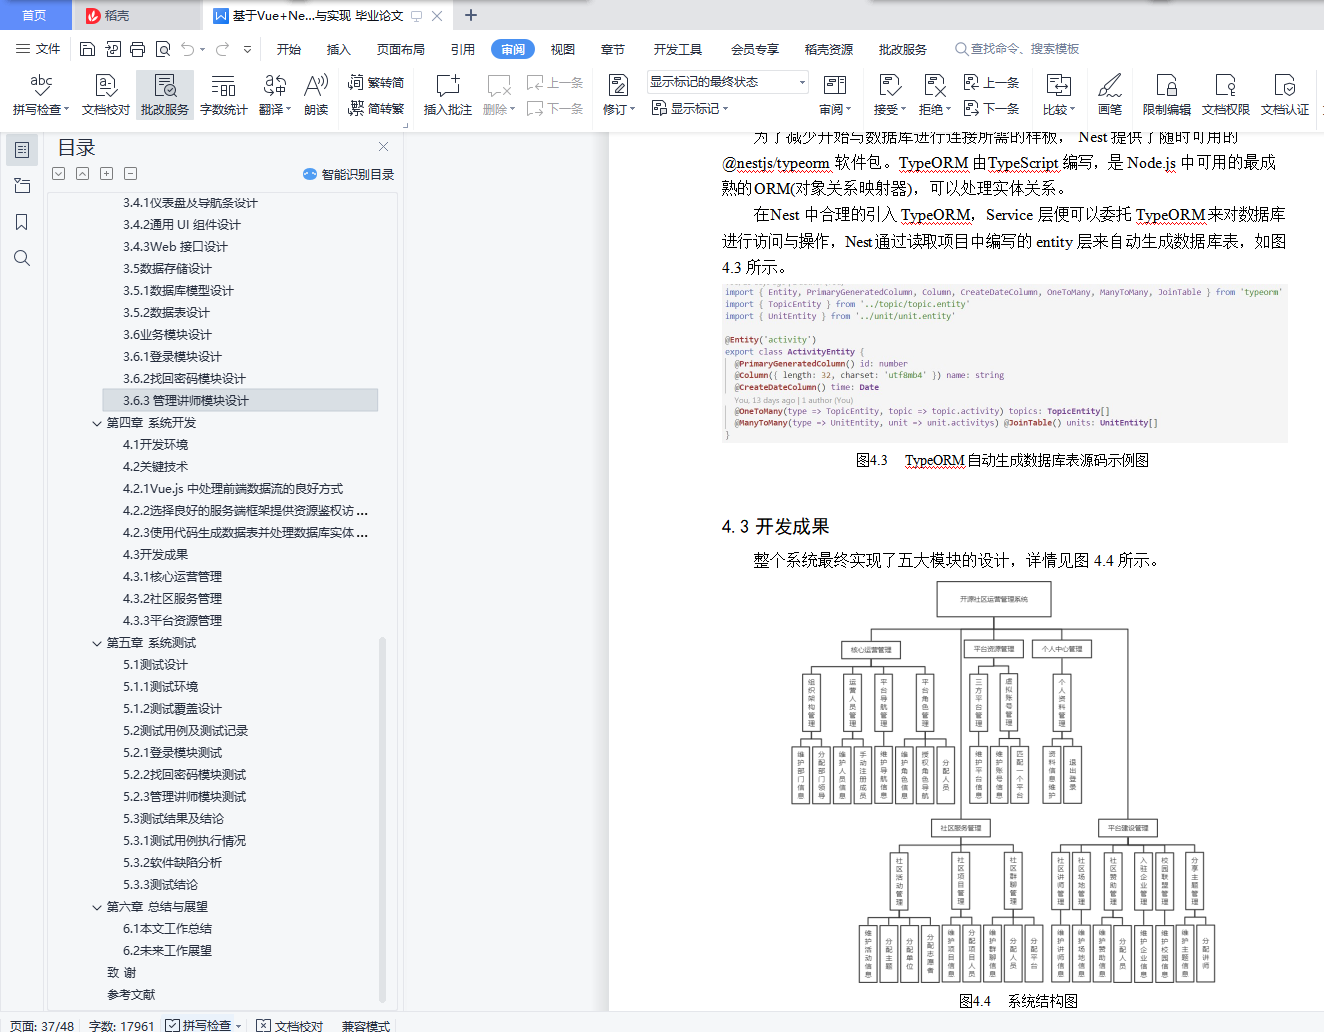The image size is (1324, 1032).
Task: Go to previous comment 上一条 beside 删除
Action: coord(555,83)
